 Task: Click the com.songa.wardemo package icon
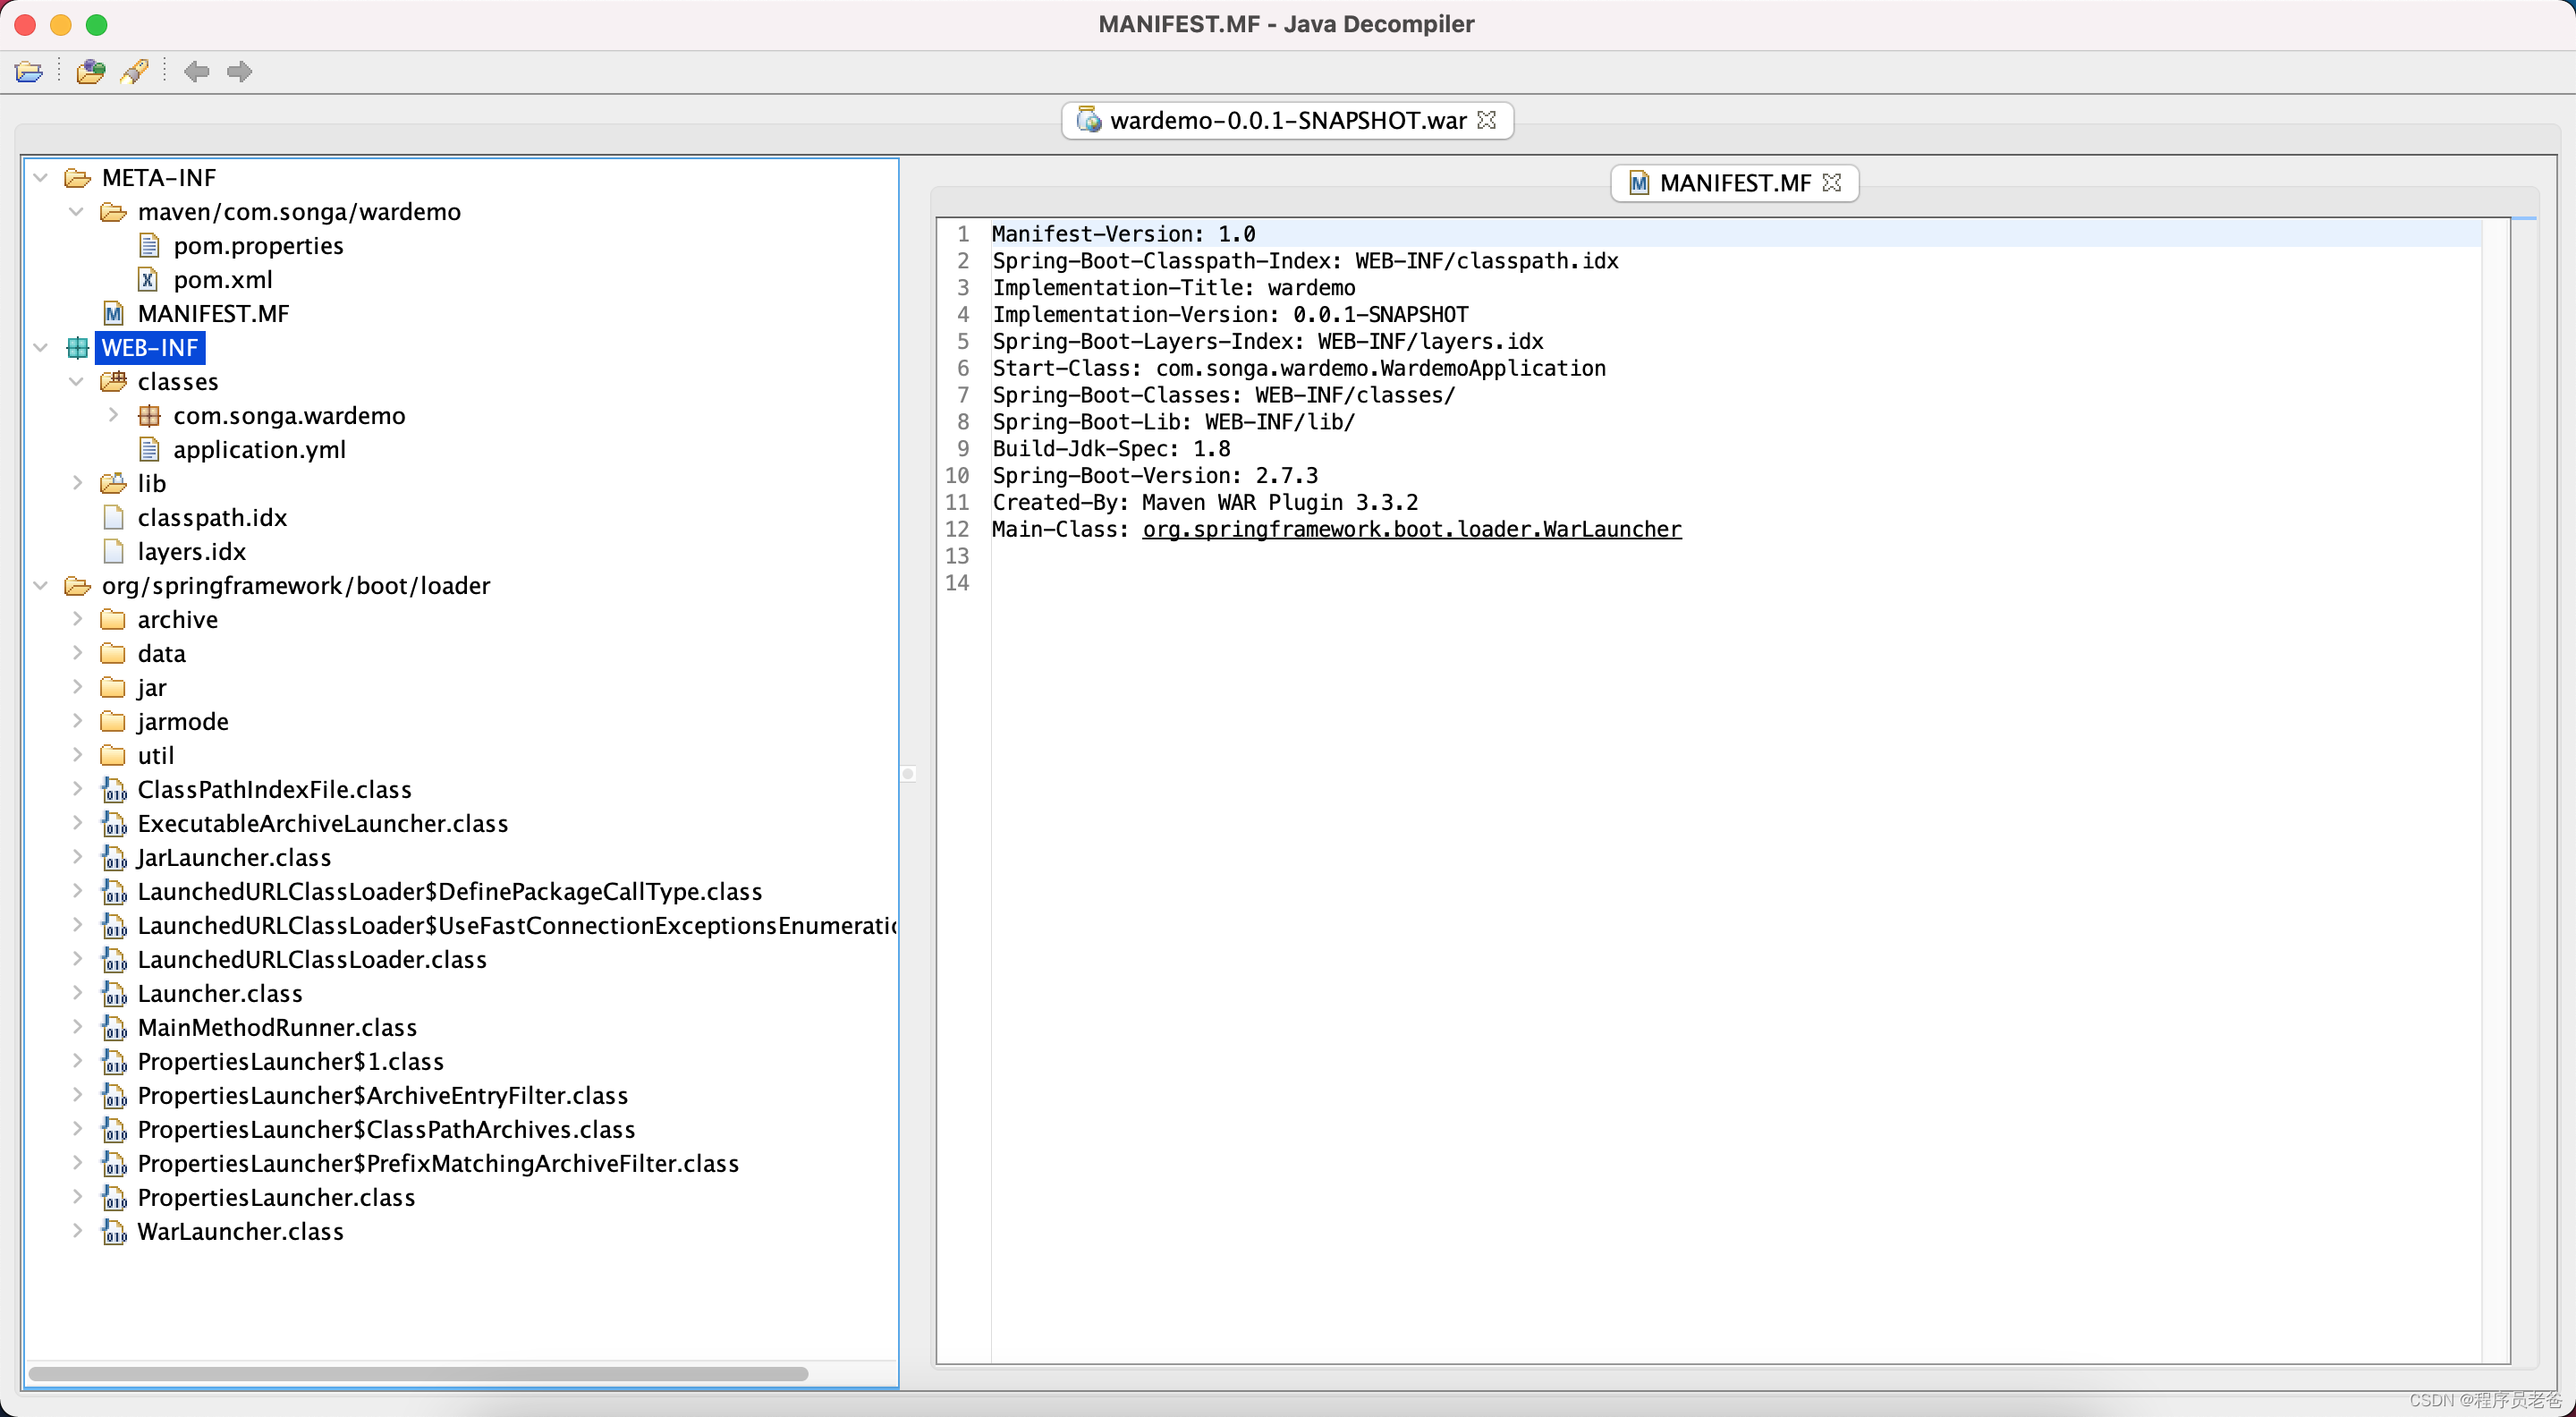point(149,416)
